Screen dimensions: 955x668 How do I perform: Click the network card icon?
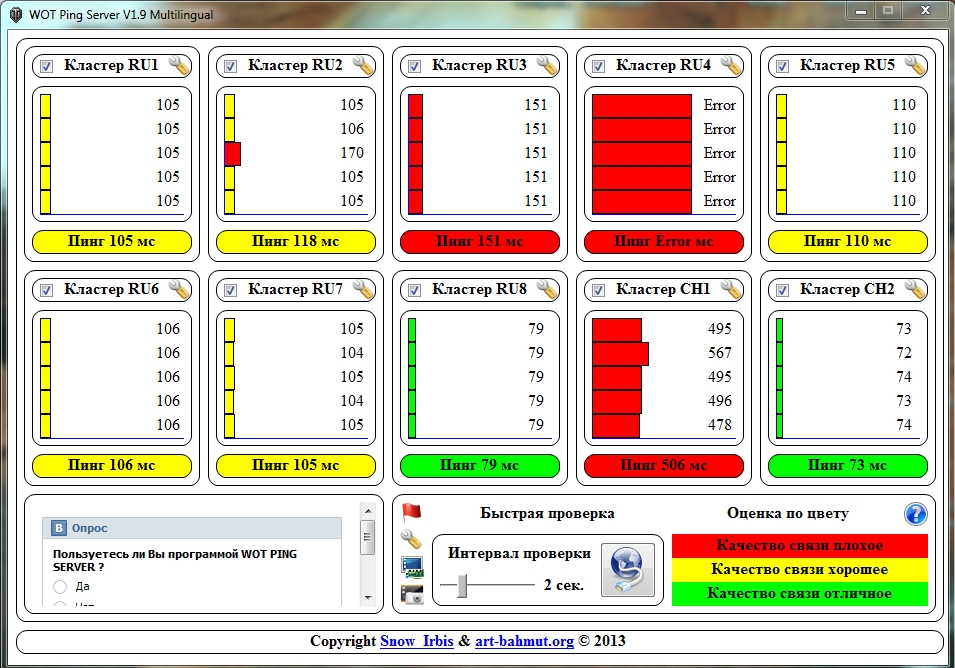pyautogui.click(x=412, y=567)
